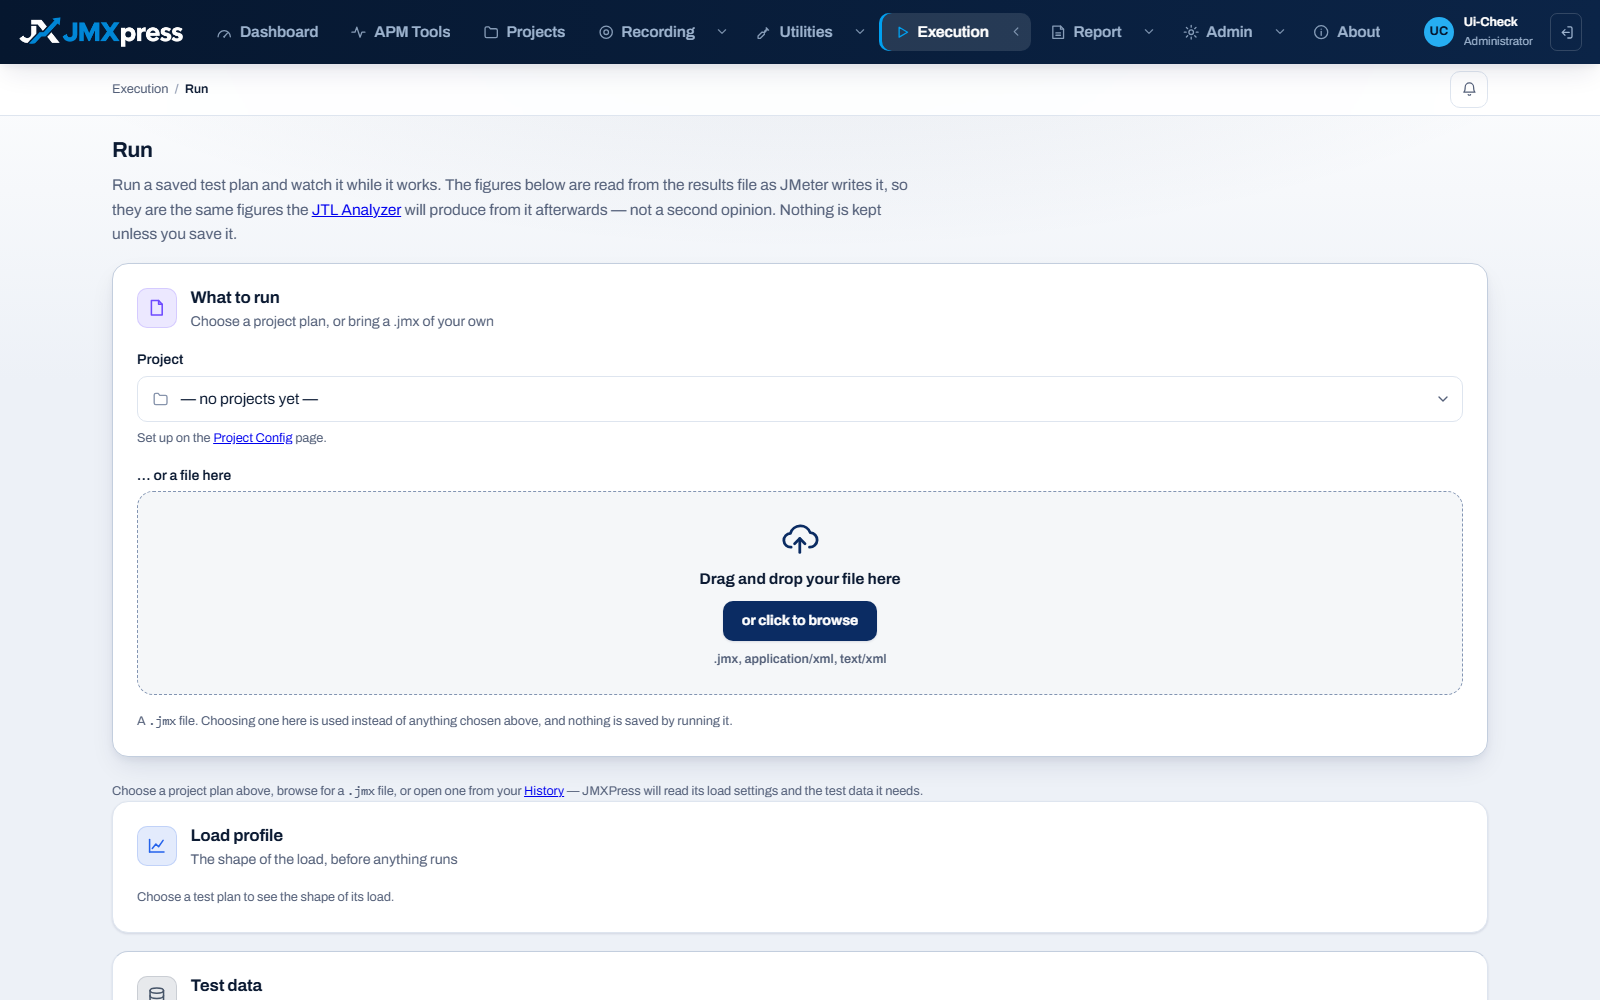This screenshot has width=1600, height=1000.
Task: Expand the Admin dropdown chevron
Action: [1280, 32]
